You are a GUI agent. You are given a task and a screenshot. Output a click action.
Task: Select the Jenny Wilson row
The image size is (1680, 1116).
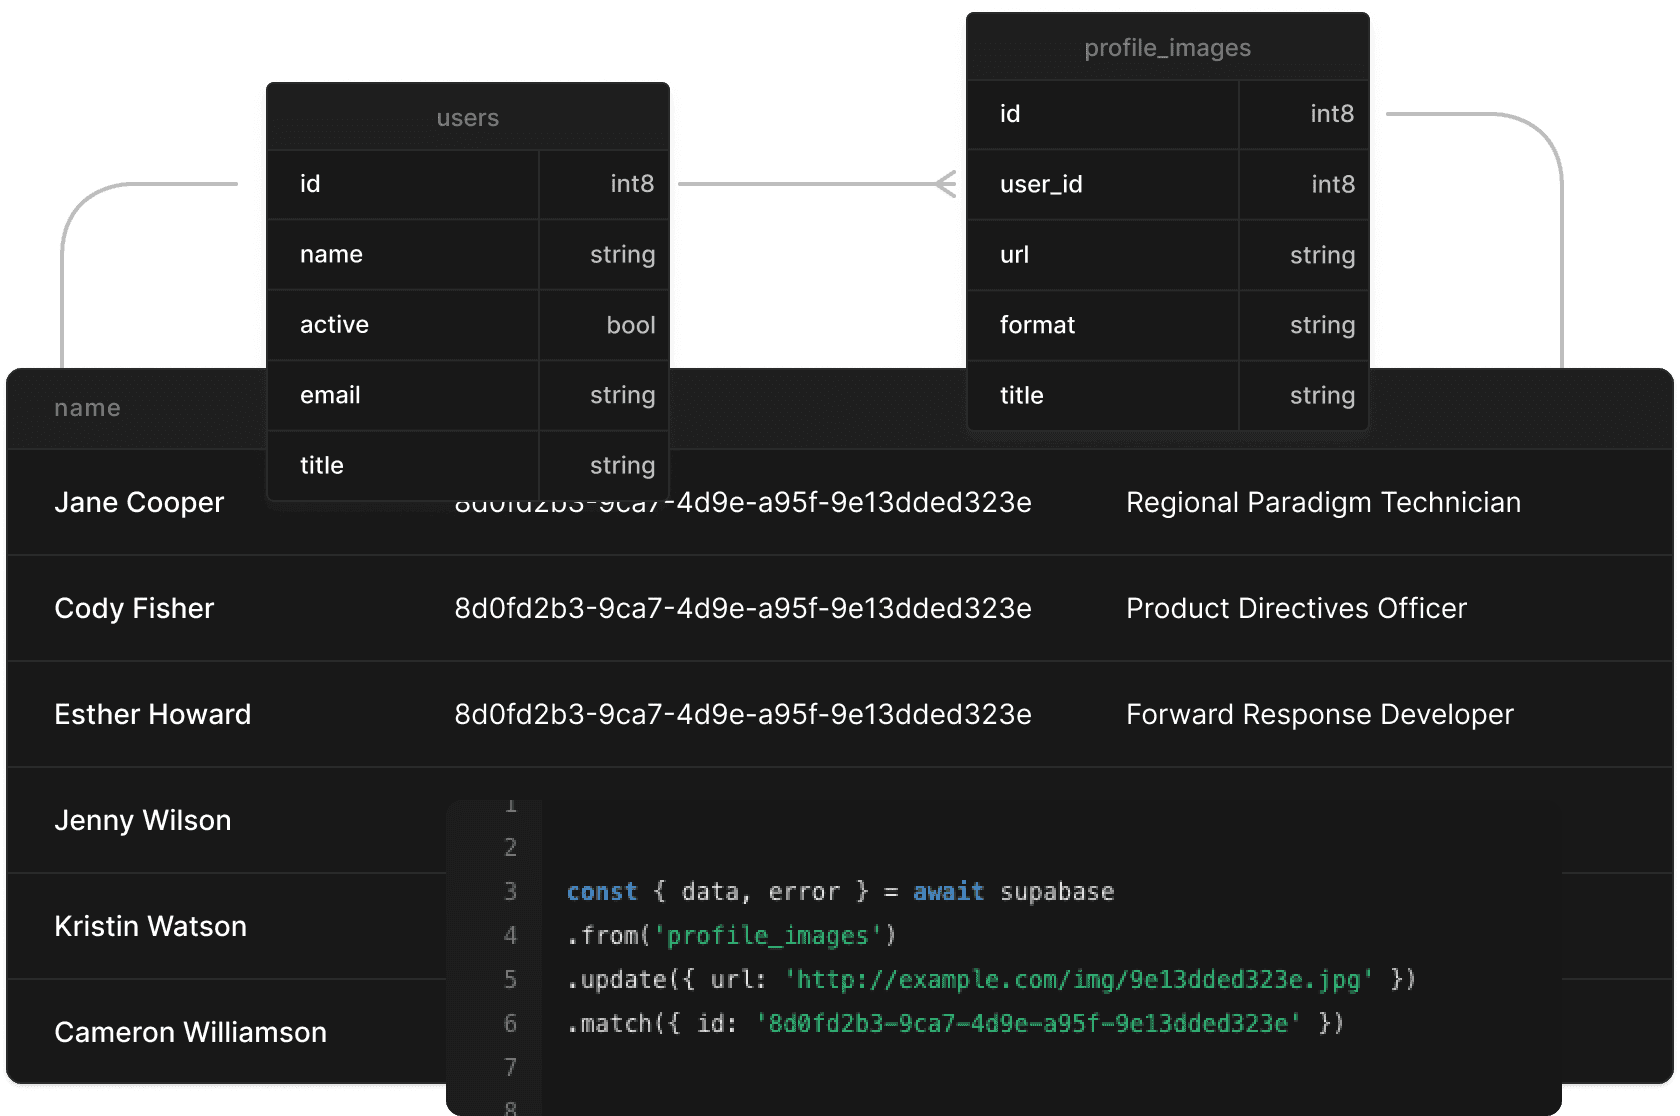[141, 820]
